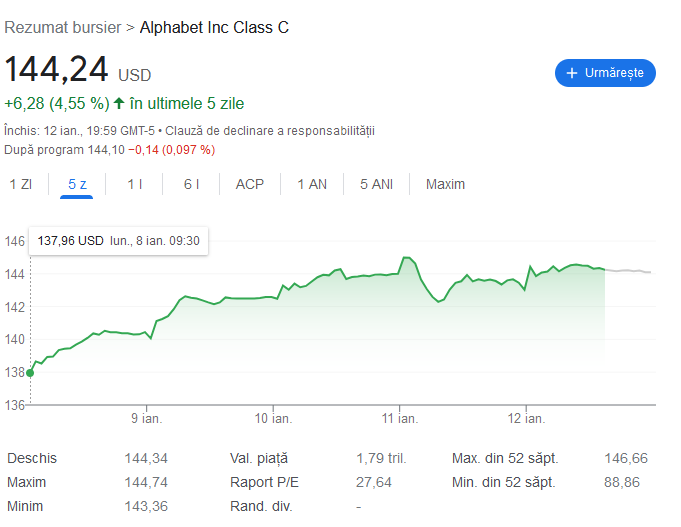Click the Minim value 143,36
681x527 pixels.
[146, 506]
